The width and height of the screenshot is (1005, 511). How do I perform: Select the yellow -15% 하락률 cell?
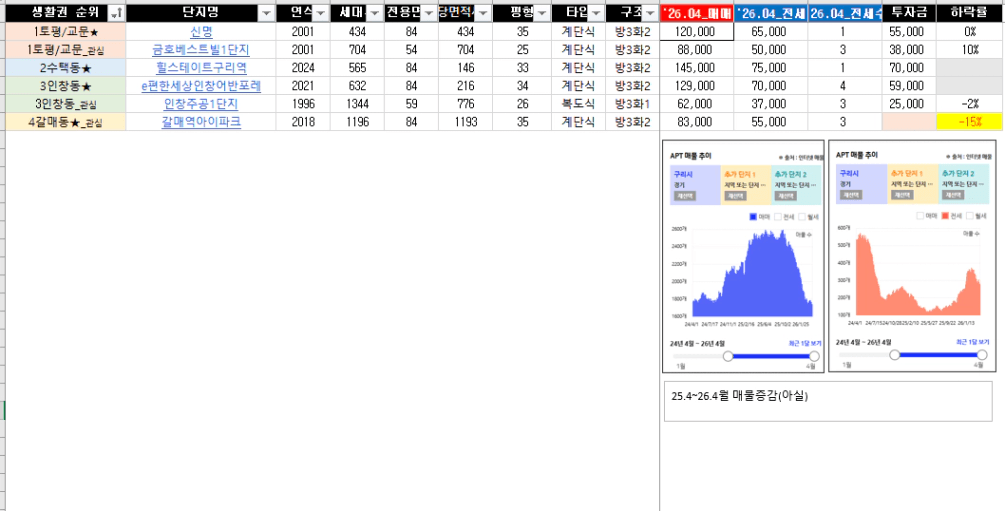[x=966, y=122]
